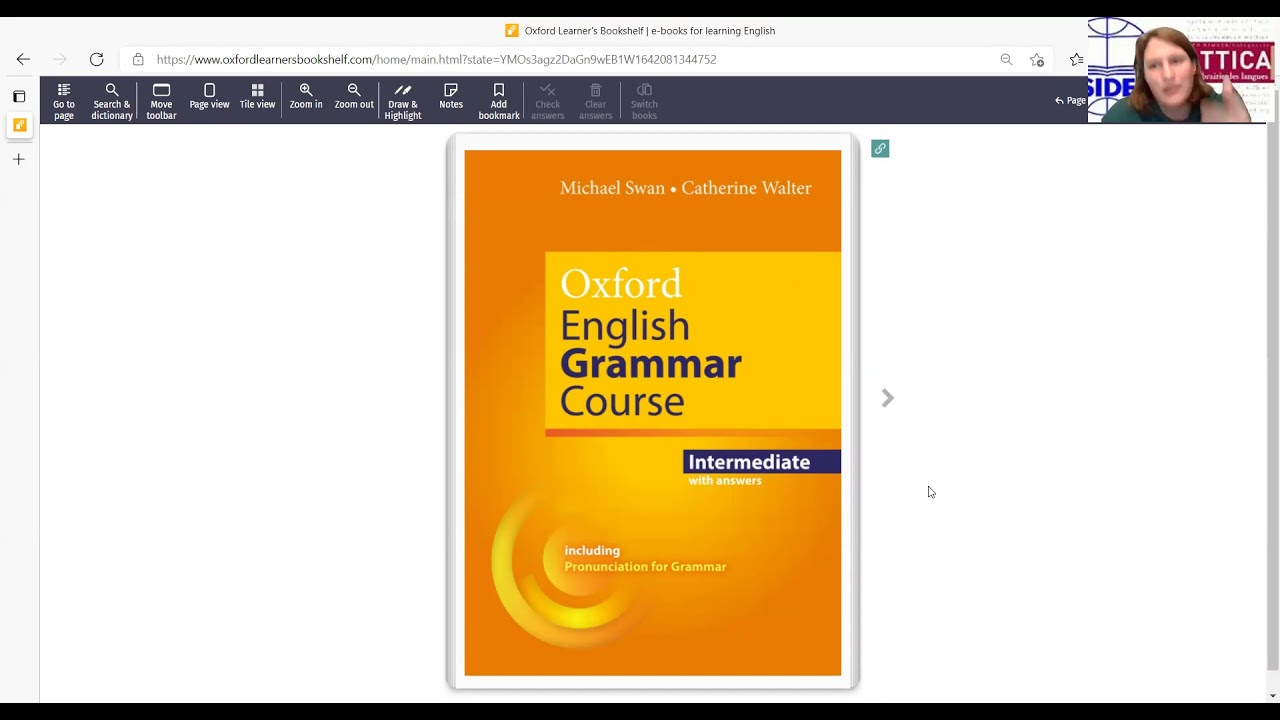Open the Go to page tool
The width and height of the screenshot is (1280, 720).
(64, 102)
